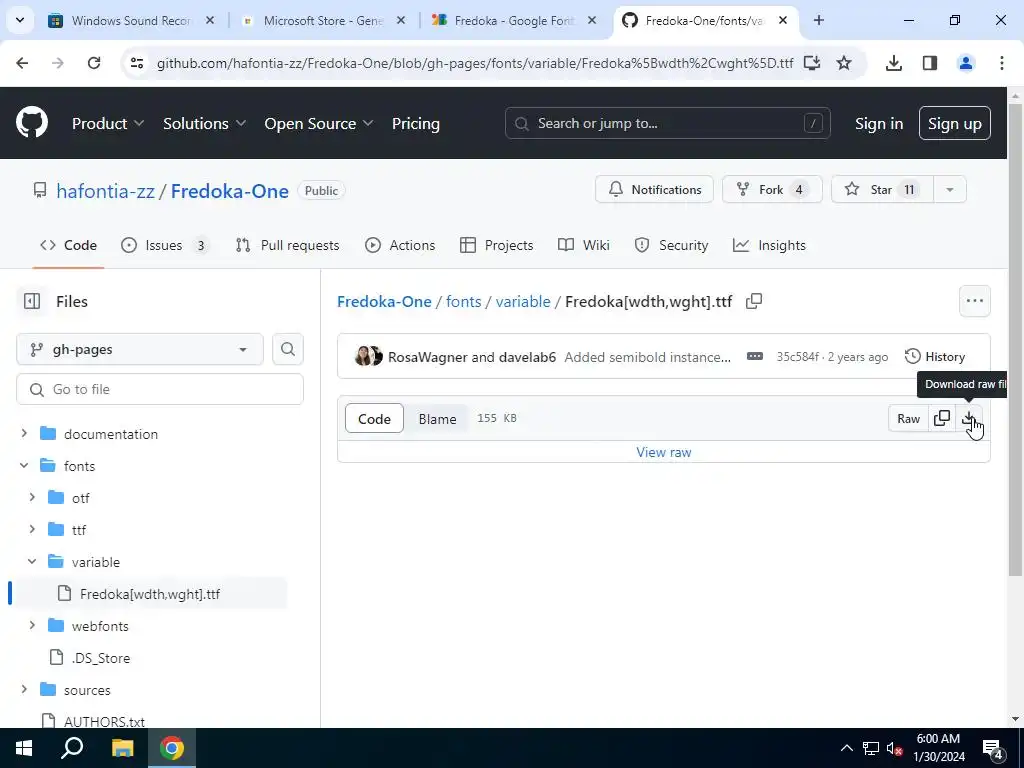1024x768 pixels.
Task: Open the Issues repository tab
Action: click(165, 246)
